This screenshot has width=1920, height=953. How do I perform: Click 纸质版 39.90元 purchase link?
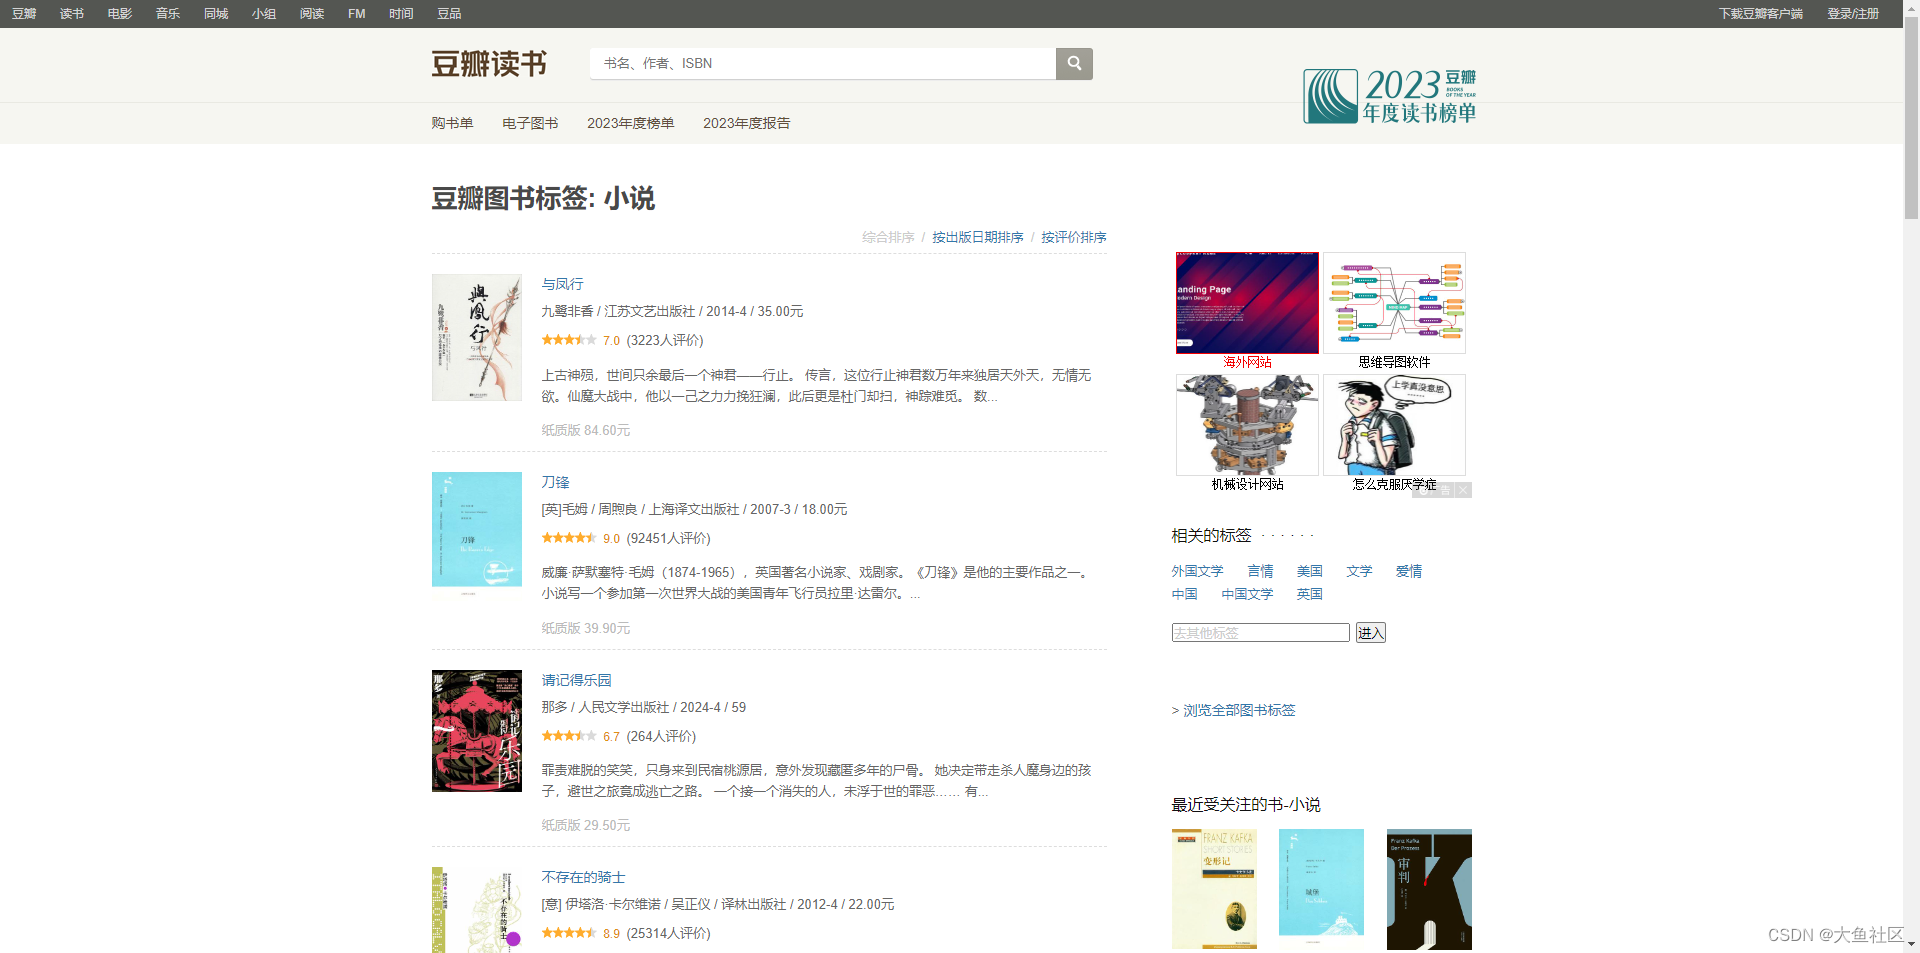pyautogui.click(x=586, y=628)
